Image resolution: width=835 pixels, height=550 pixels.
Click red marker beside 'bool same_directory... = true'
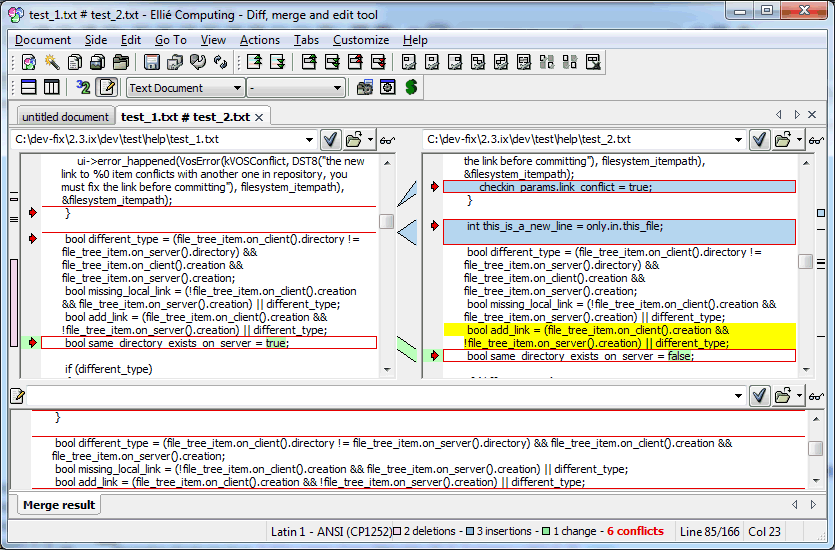tap(32, 343)
